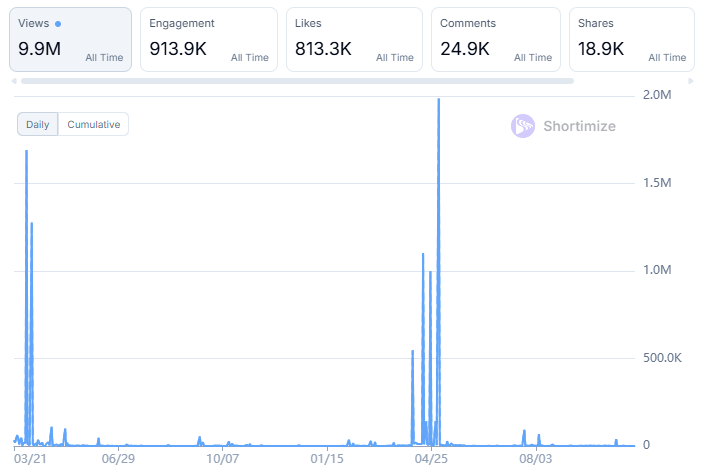Viewport: 703px width, 472px height.
Task: Click the Shortimize logo icon
Action: 523,126
